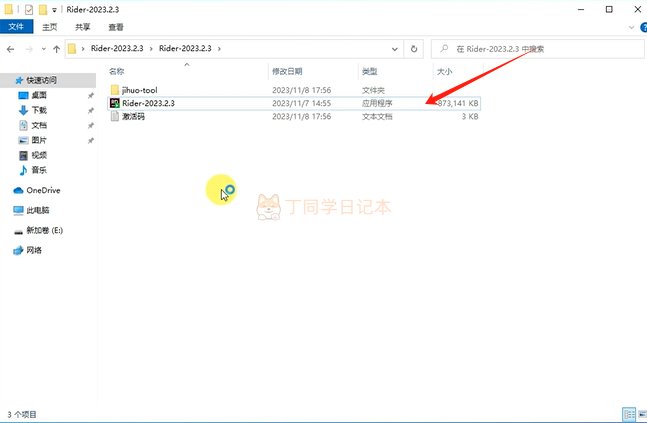647x423 pixels.
Task: Open the 文件 ribbon tab
Action: (16, 27)
